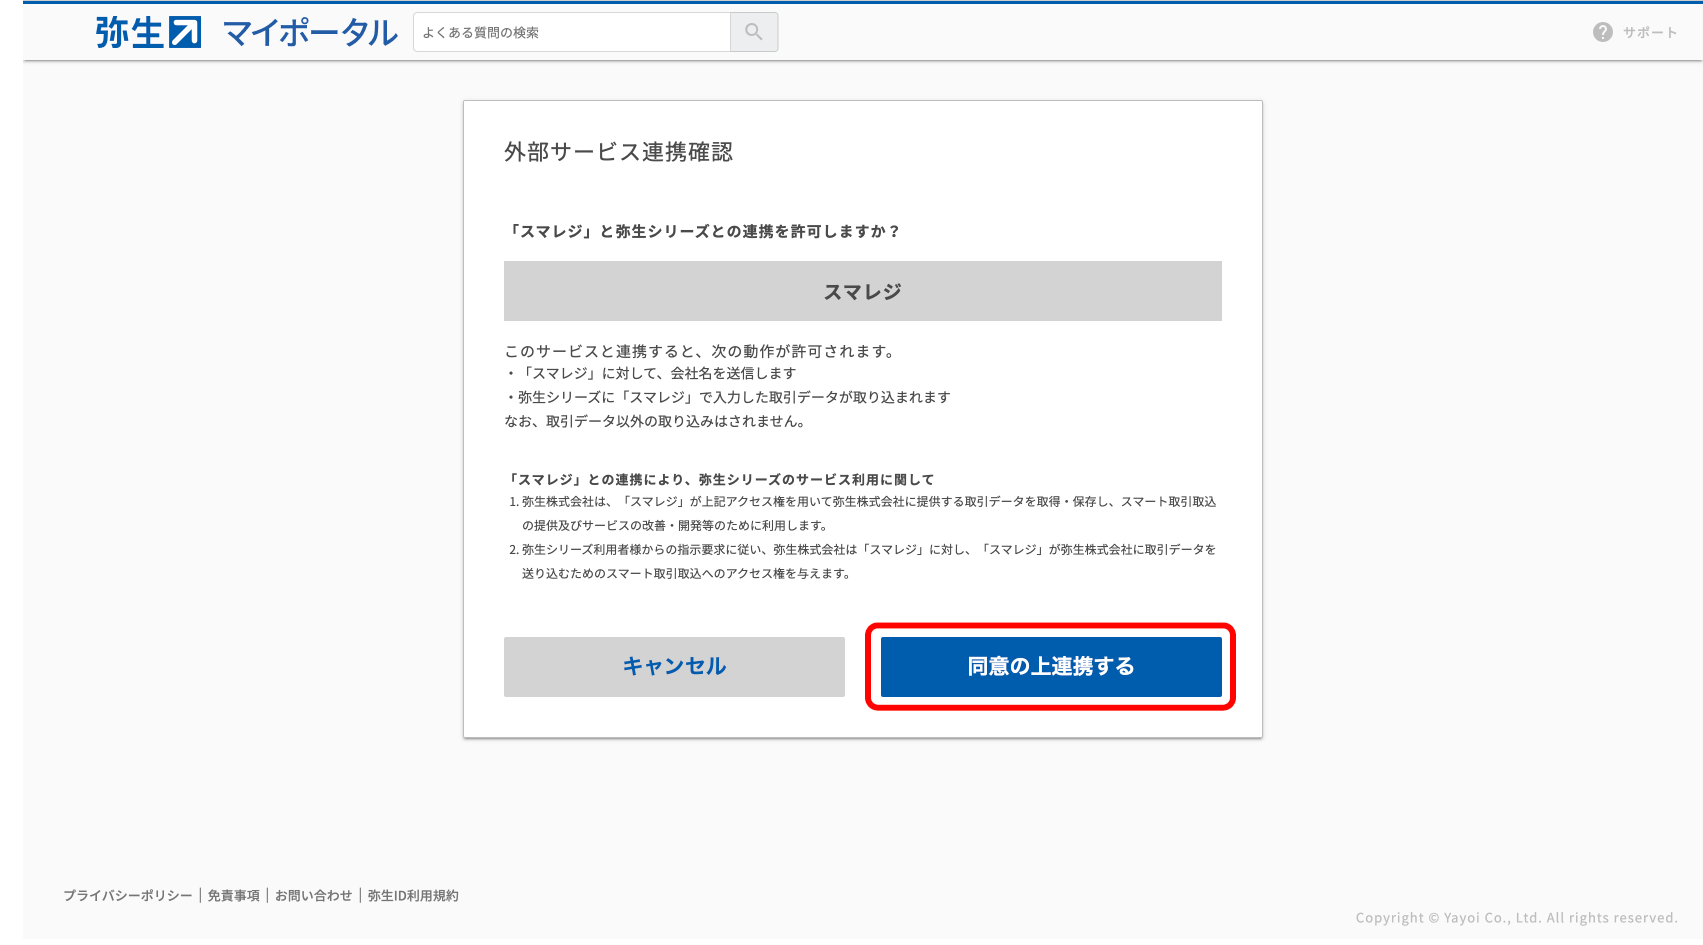Open the 弥生ID利用規約 footer link

click(413, 895)
